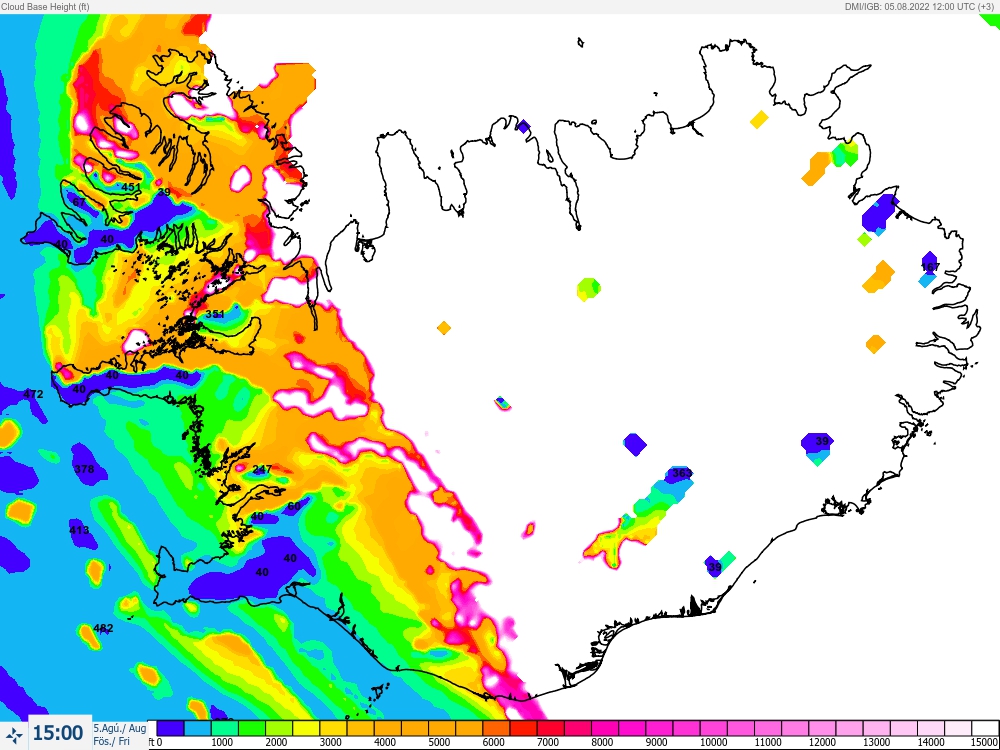1000x750 pixels.
Task: Pick the sky-blue legend swatch
Action: [x=197, y=728]
